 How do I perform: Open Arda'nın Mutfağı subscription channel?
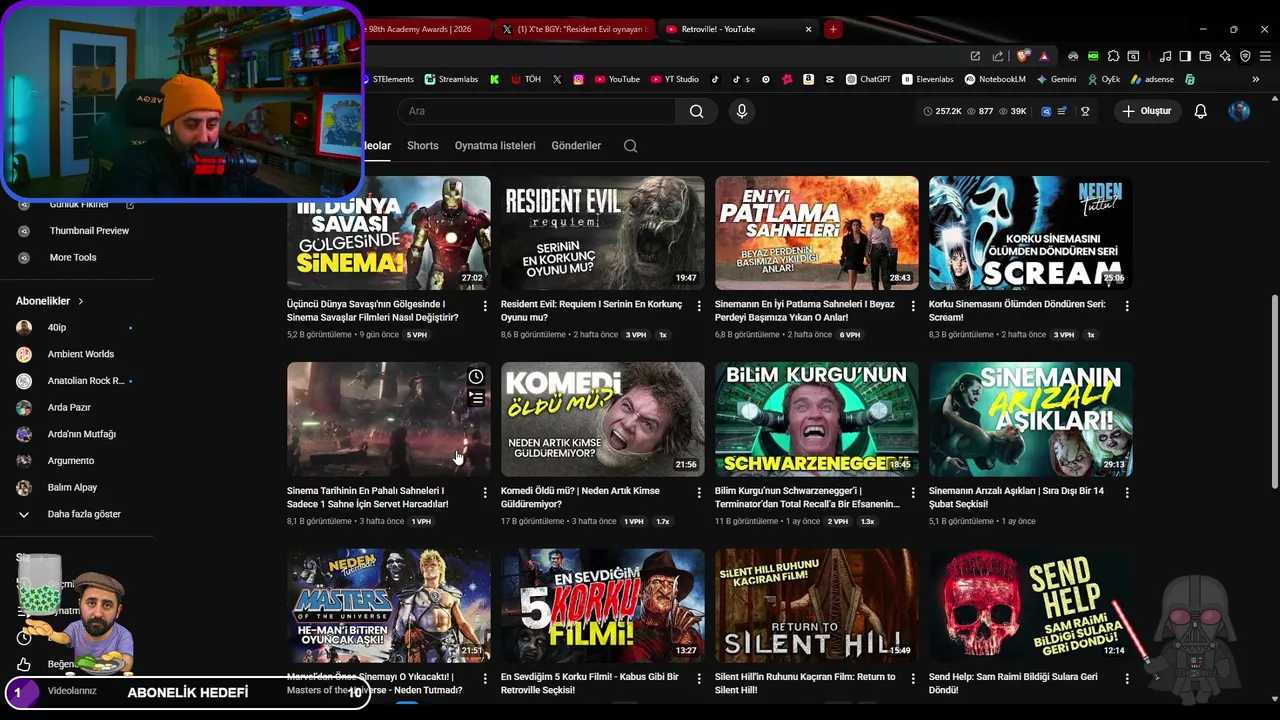pos(82,434)
